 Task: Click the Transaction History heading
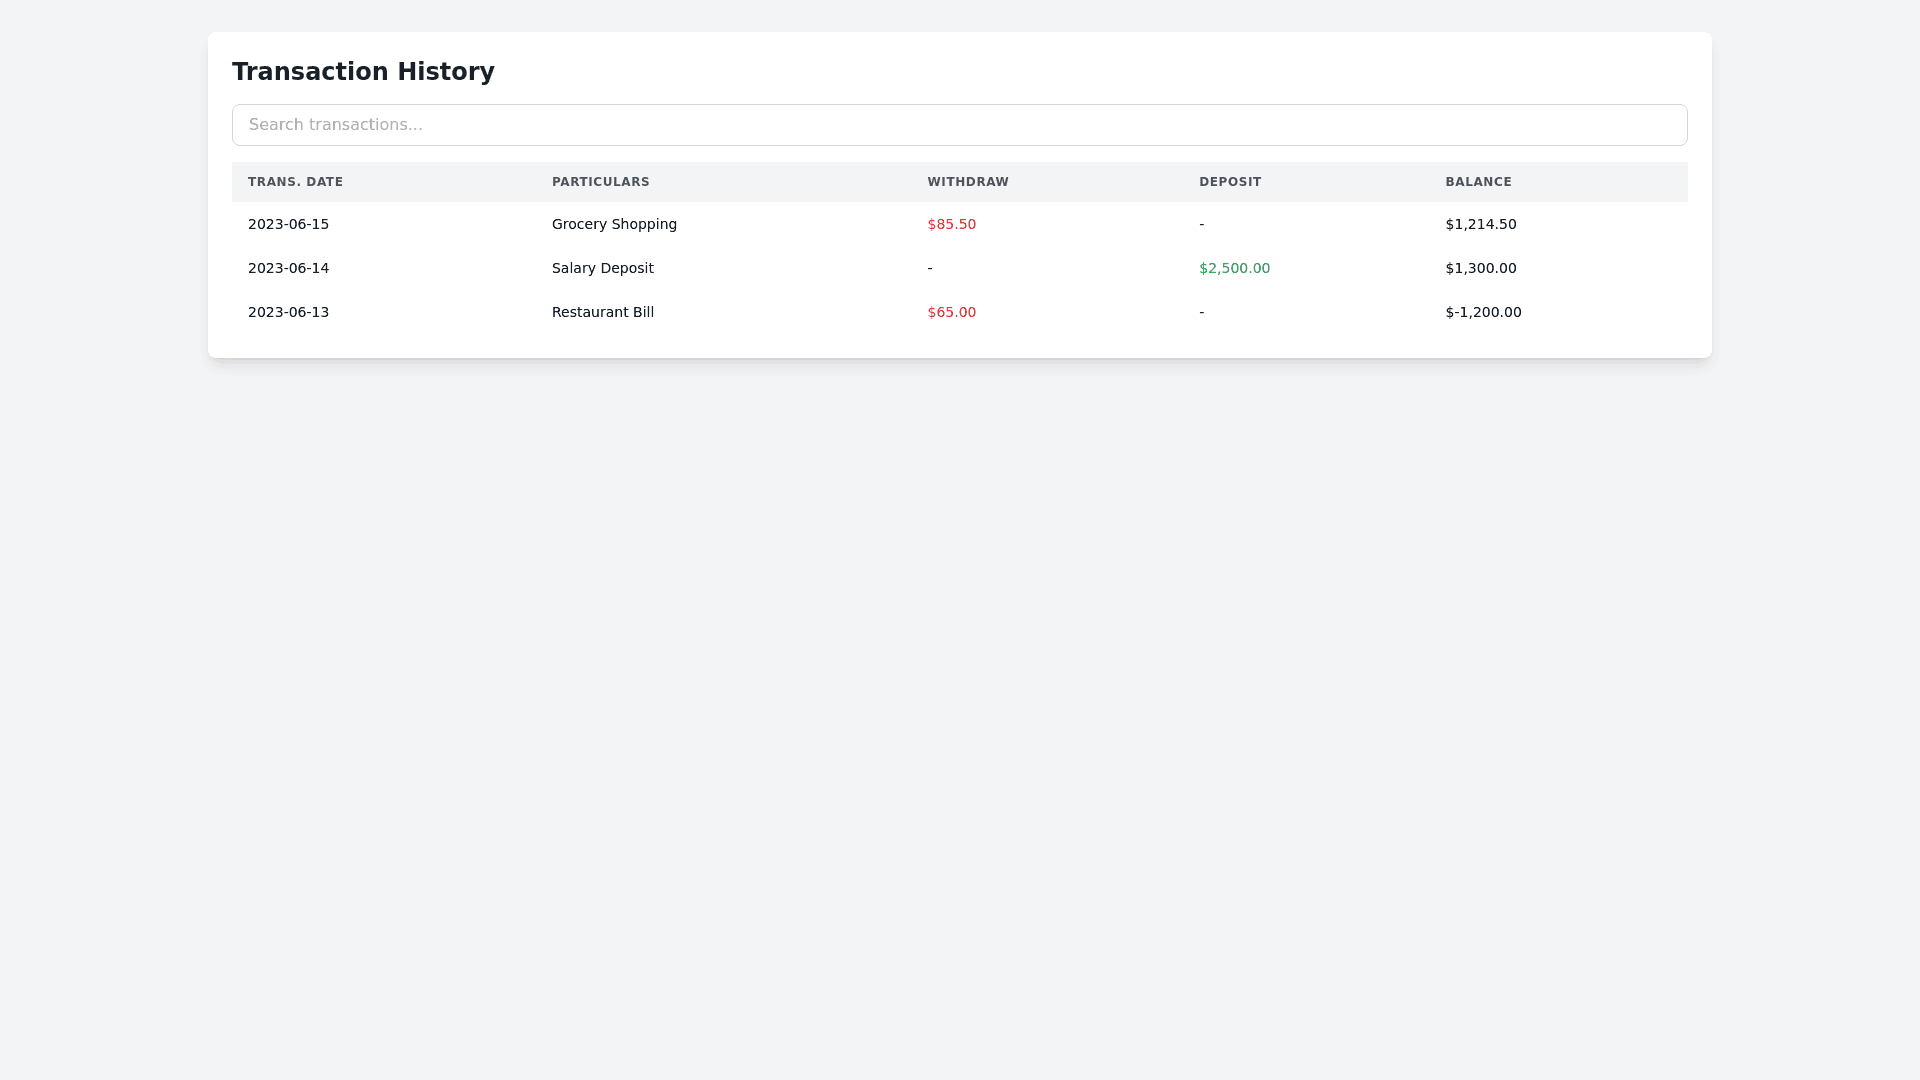(363, 72)
